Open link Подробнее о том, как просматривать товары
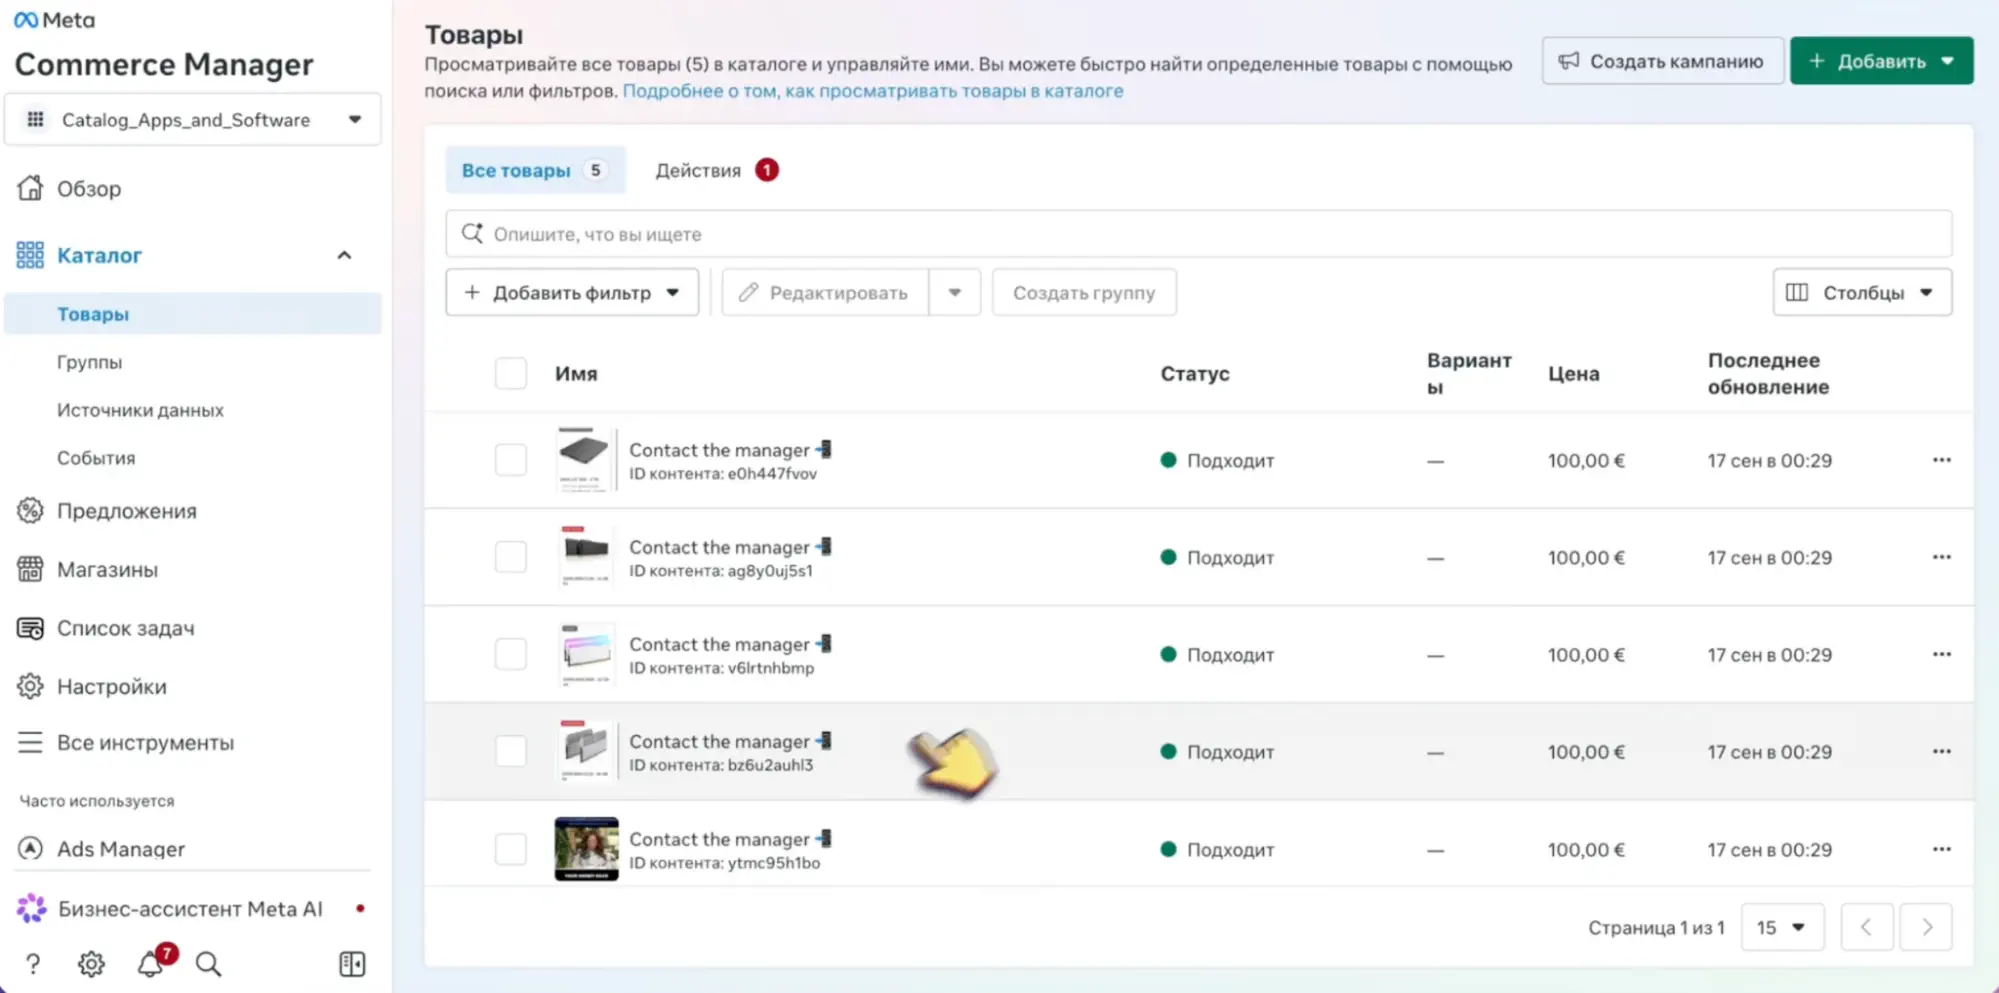Image resolution: width=1999 pixels, height=993 pixels. 873,91
